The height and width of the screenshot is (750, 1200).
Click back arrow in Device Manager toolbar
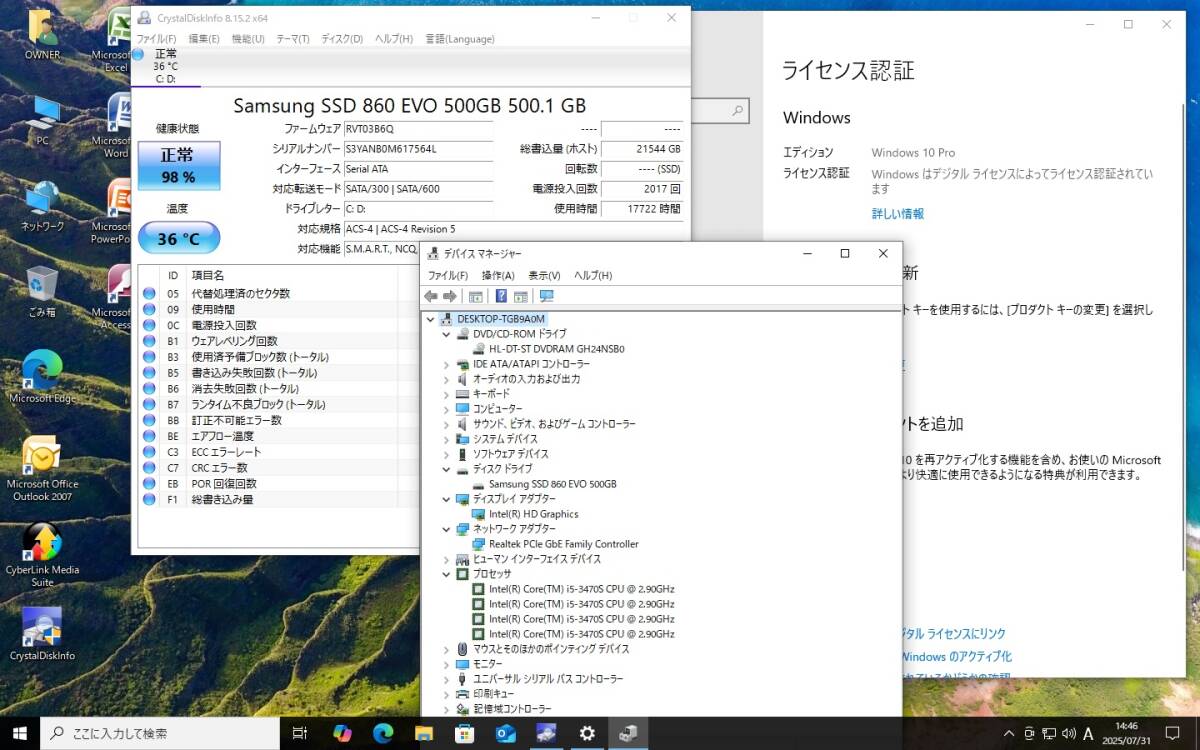click(x=431, y=296)
